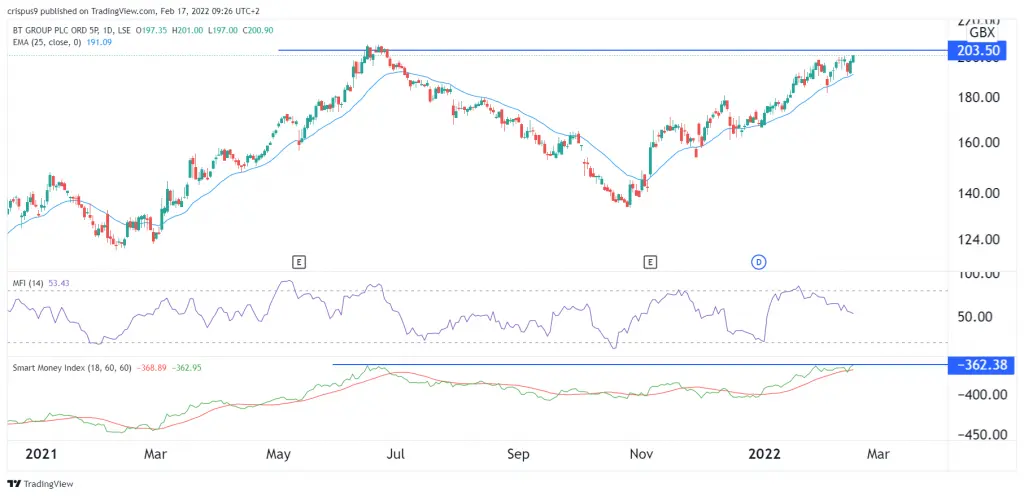
Task: Click the Jul time axis label
Action: [395, 454]
